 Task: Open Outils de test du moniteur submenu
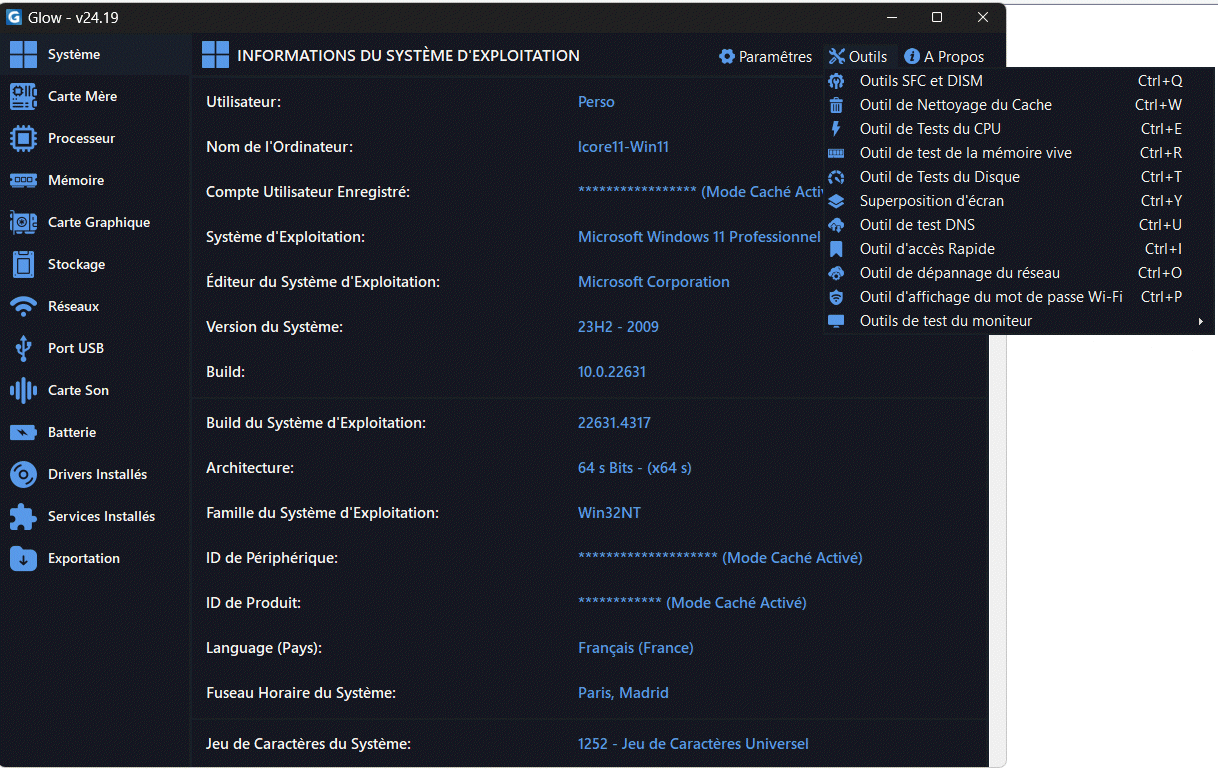click(1019, 321)
